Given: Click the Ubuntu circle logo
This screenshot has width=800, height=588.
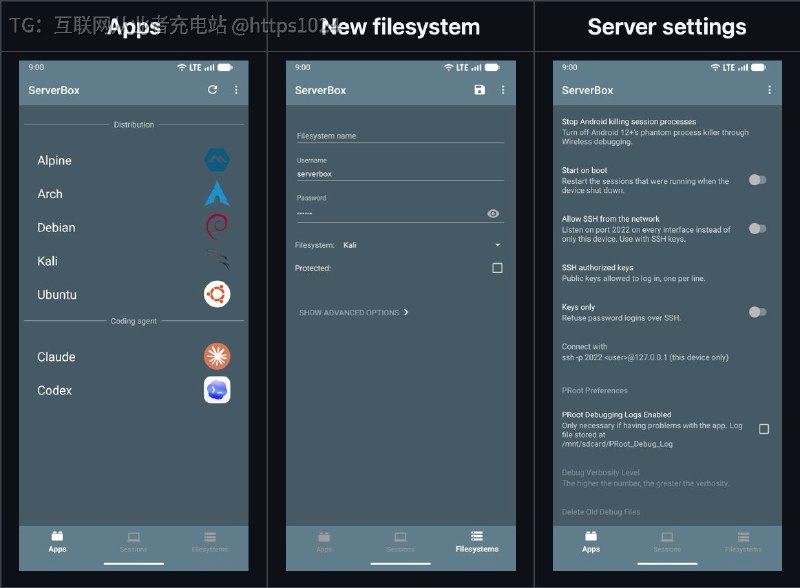Looking at the screenshot, I should pyautogui.click(x=217, y=294).
